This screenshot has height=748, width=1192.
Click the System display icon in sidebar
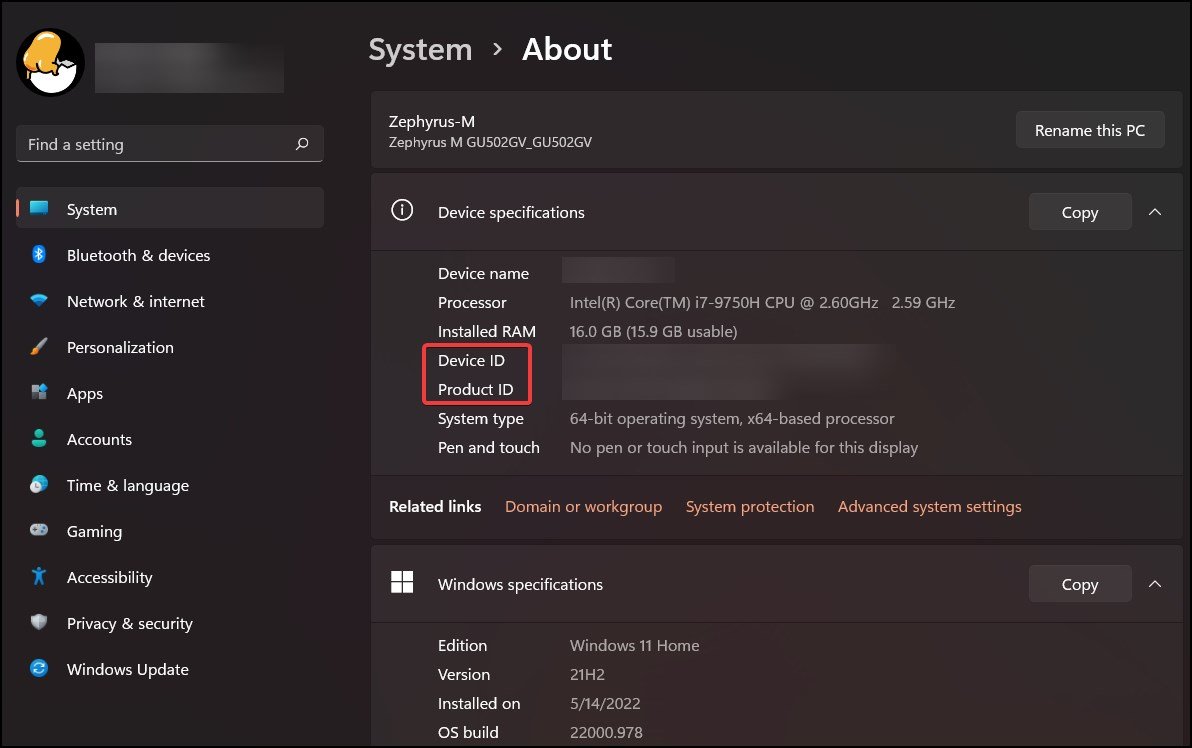click(39, 208)
